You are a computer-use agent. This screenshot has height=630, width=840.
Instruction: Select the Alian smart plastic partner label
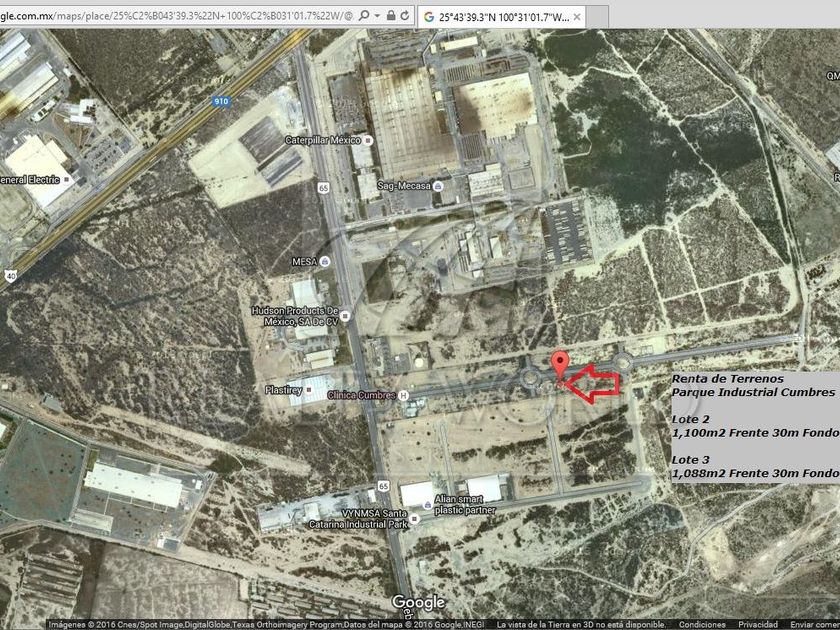pos(464,505)
